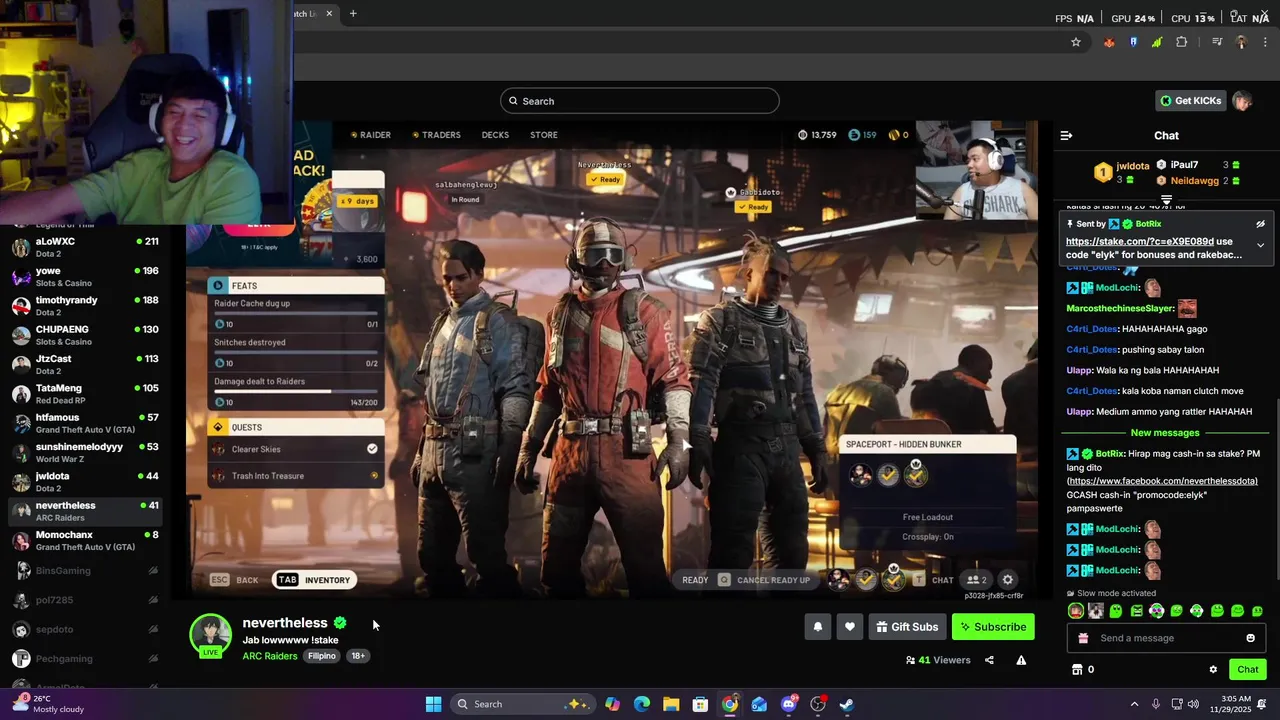The width and height of the screenshot is (1280, 720).
Task: Open a new browser tab
Action: pos(353,13)
